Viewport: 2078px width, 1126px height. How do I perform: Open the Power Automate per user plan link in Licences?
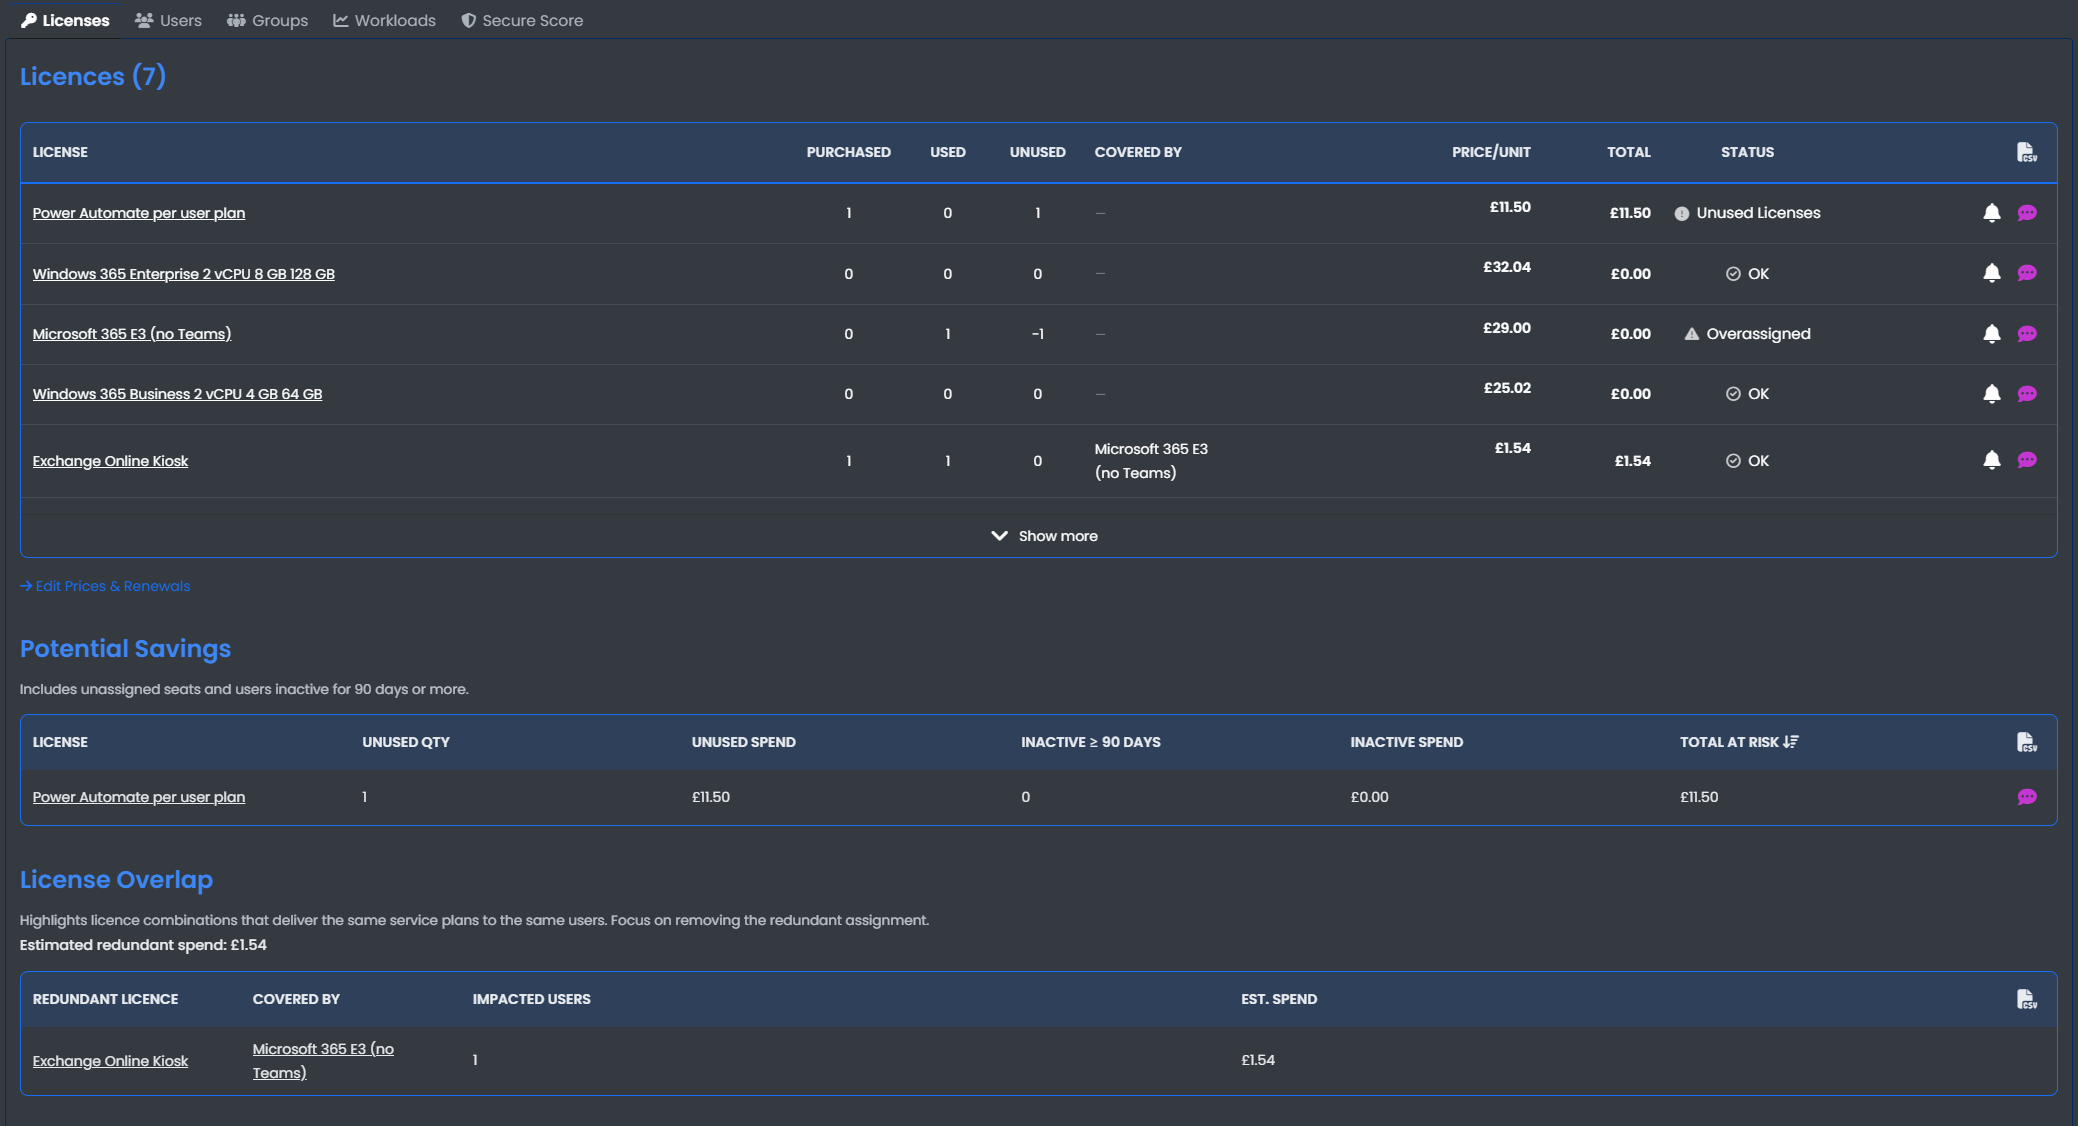(139, 213)
